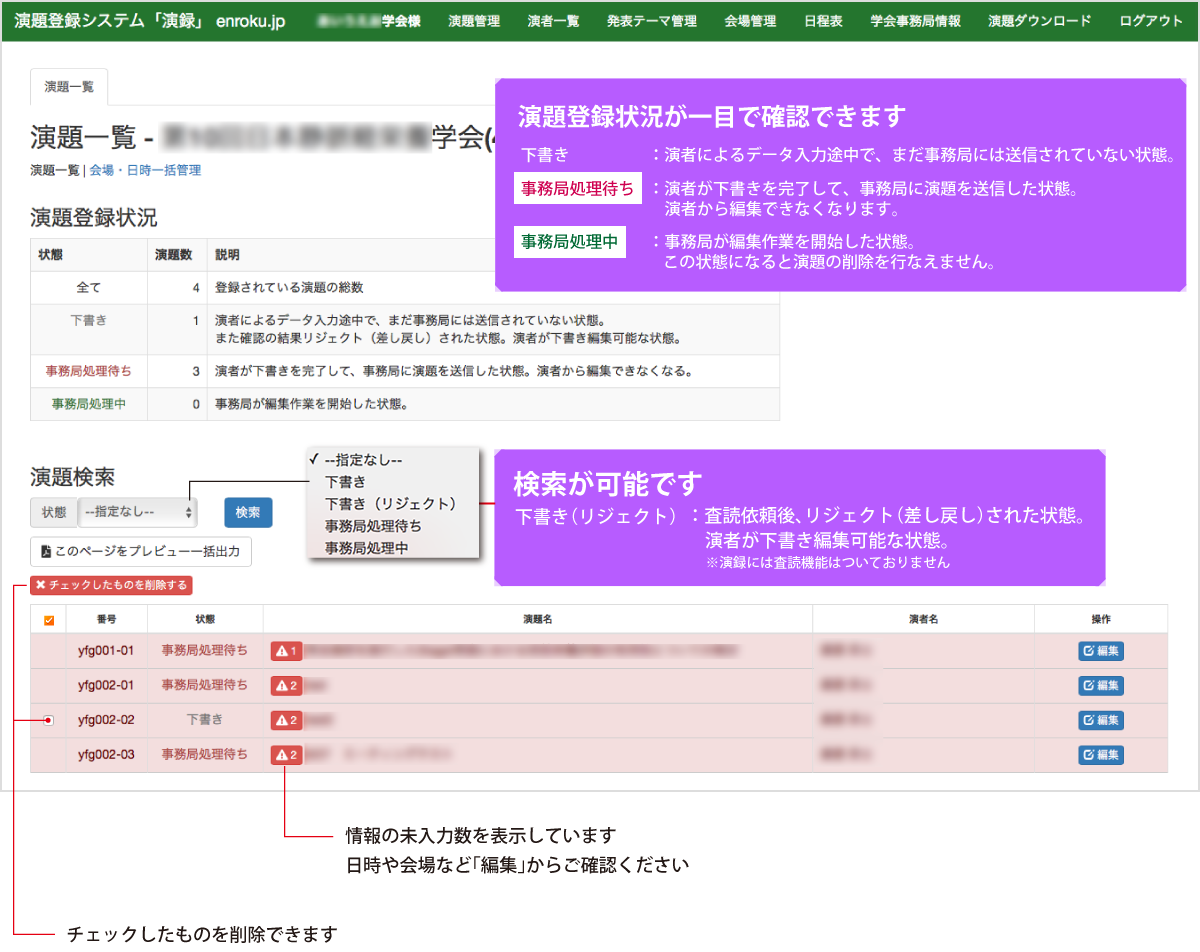Viewport: 1200px width, 952px height.
Task: Tick the checkbox for row yfg002-02
Action: (x=48, y=720)
